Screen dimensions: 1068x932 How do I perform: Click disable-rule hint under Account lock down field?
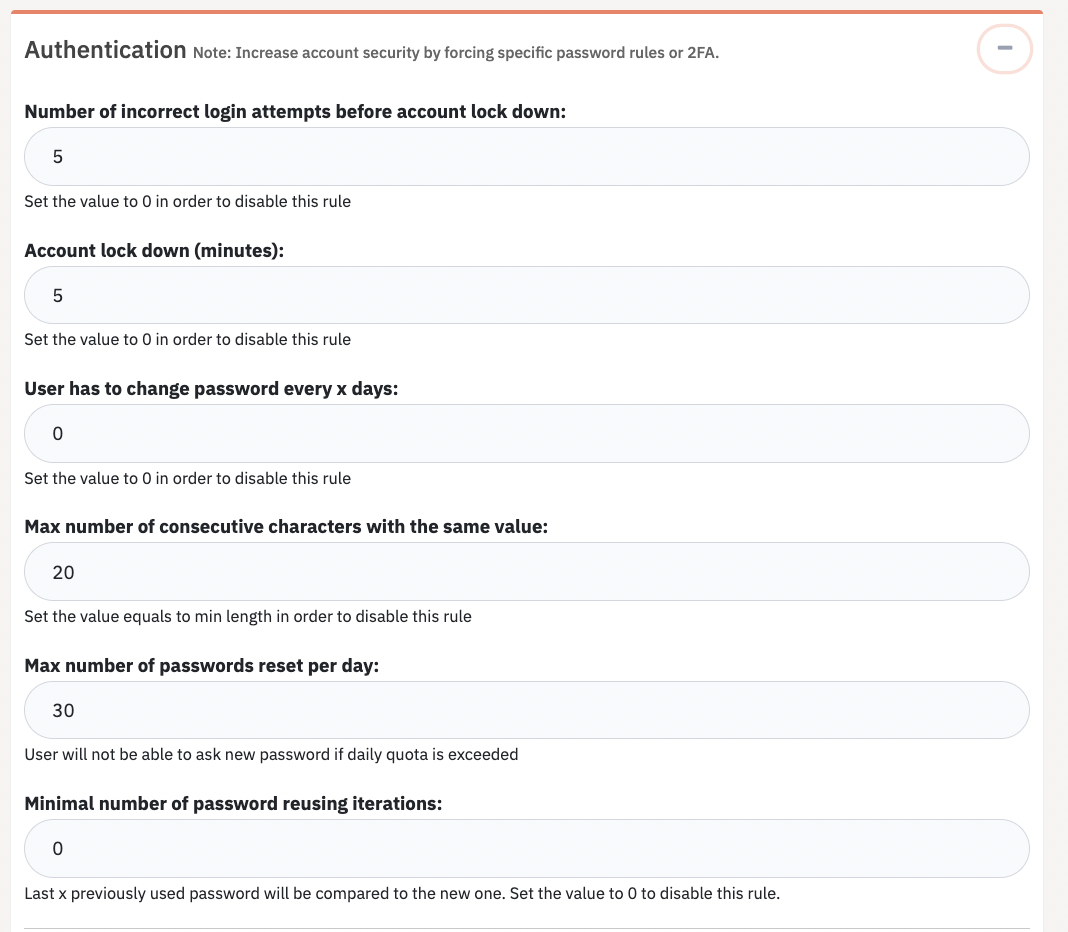(x=187, y=339)
